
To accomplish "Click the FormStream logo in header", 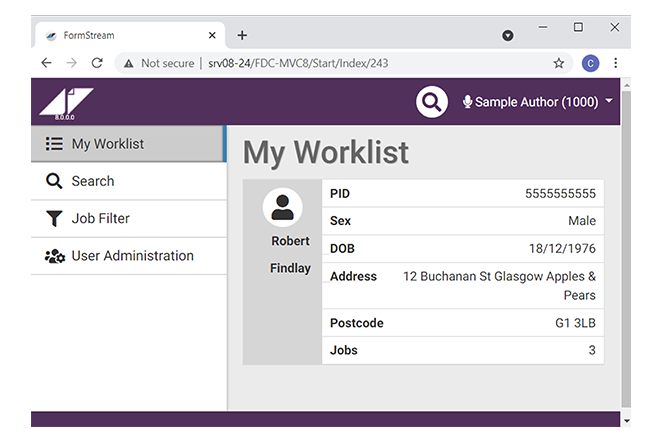I will [x=66, y=102].
